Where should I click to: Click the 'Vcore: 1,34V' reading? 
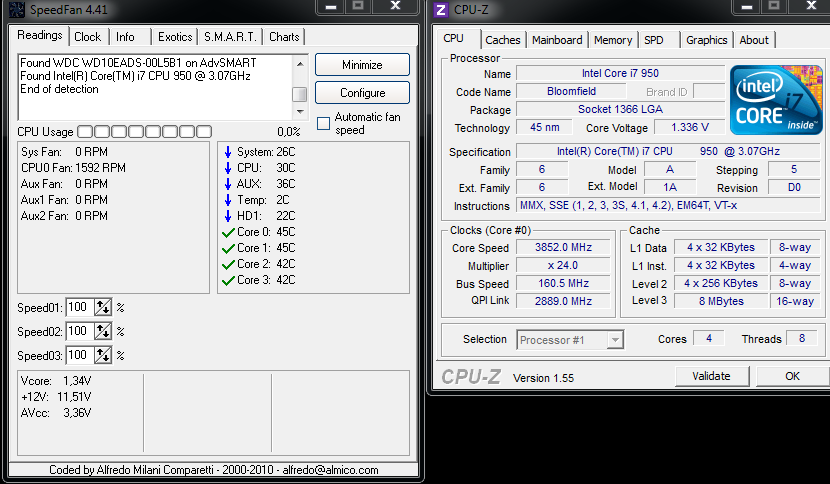56,381
